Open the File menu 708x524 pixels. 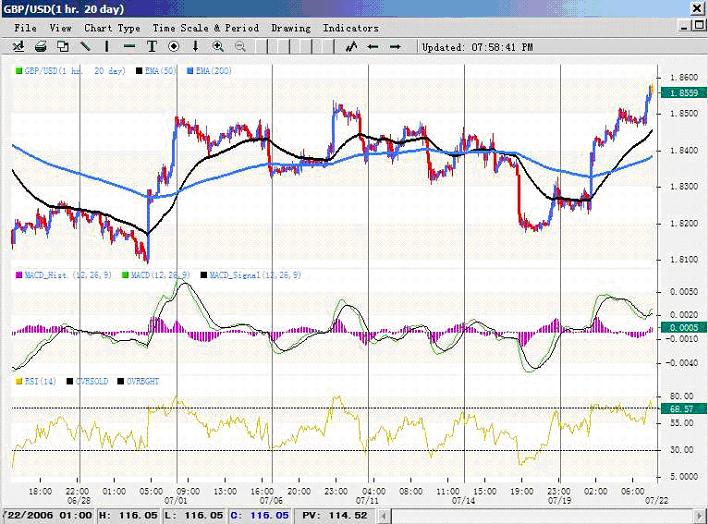(25, 28)
